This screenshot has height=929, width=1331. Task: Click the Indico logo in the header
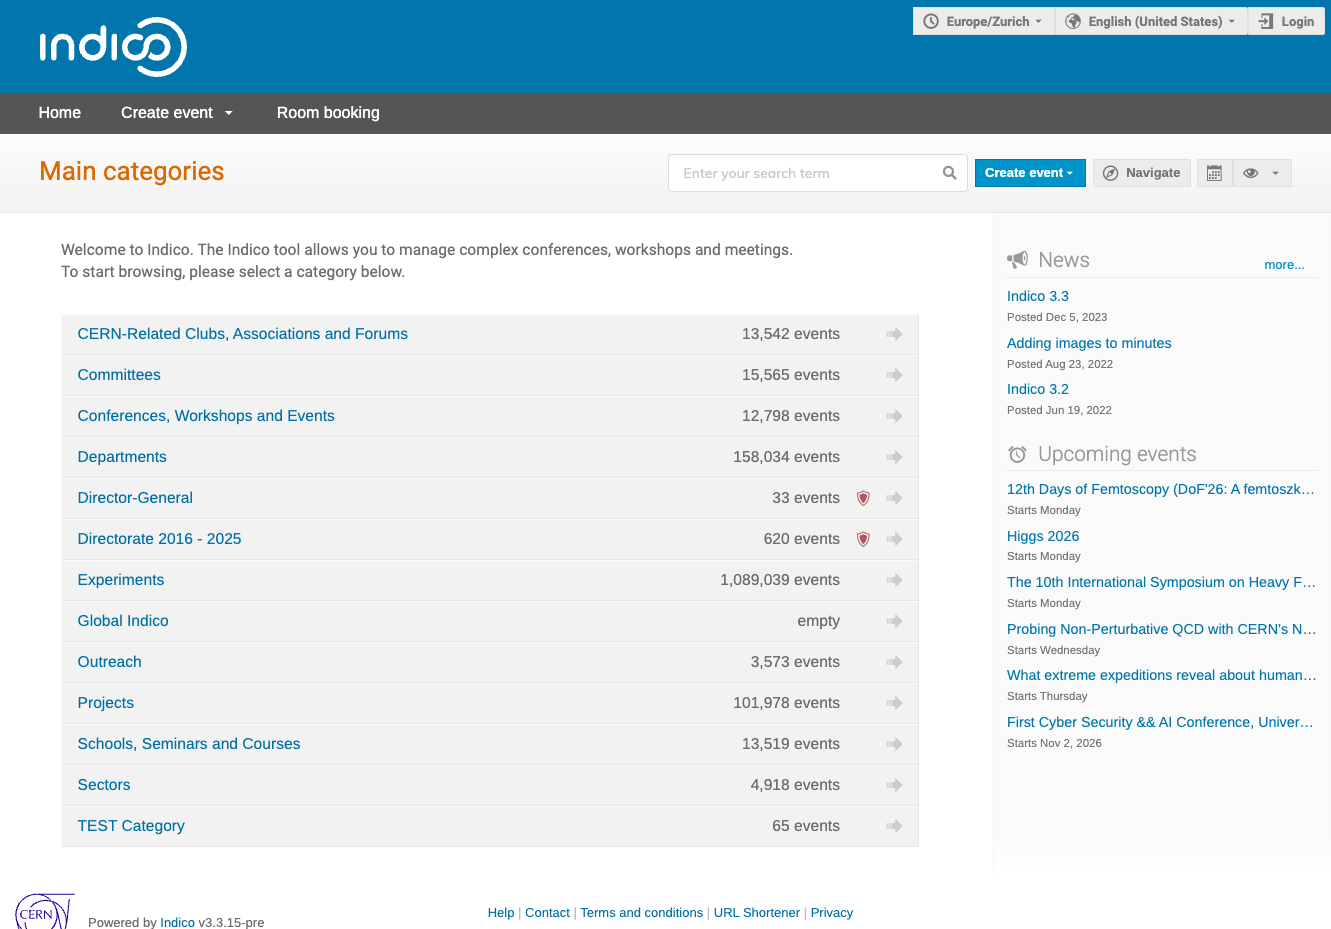[x=113, y=47]
